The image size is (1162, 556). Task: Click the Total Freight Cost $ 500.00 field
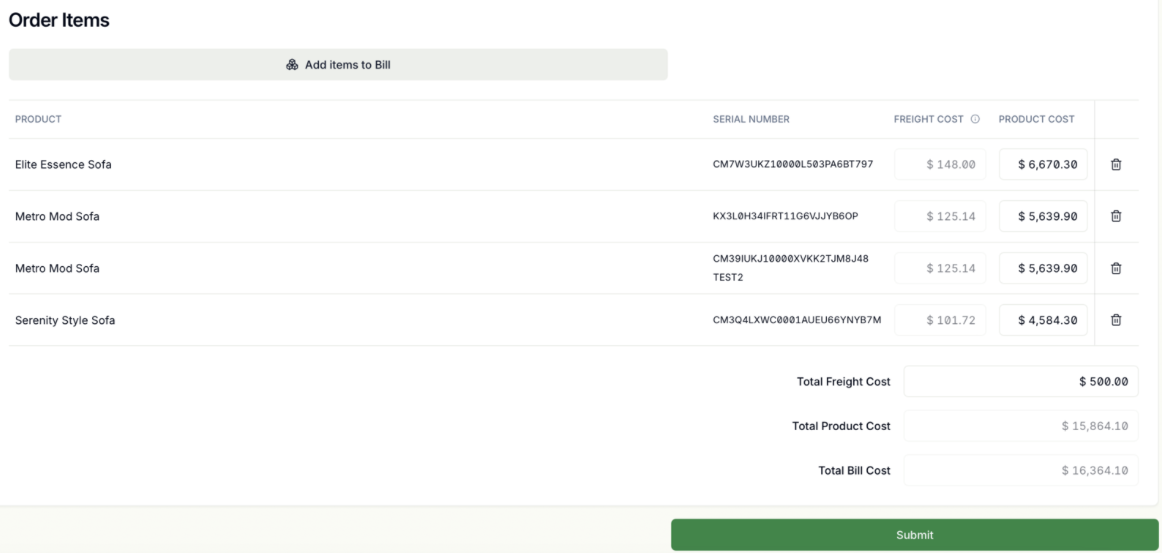pyautogui.click(x=1020, y=382)
